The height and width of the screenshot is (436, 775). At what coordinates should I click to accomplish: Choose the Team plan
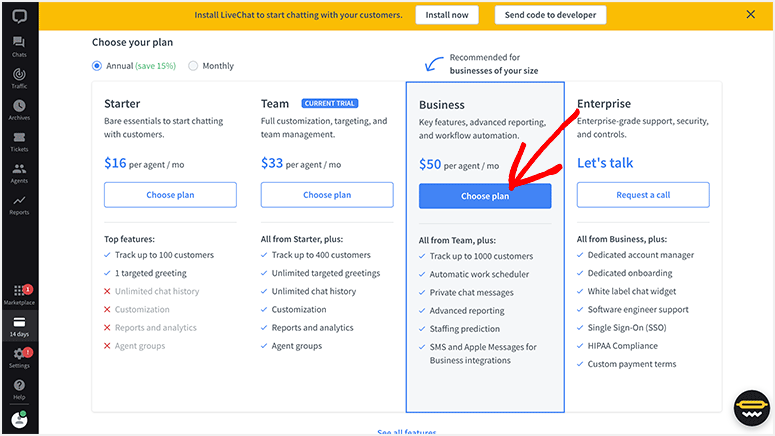tap(327, 195)
